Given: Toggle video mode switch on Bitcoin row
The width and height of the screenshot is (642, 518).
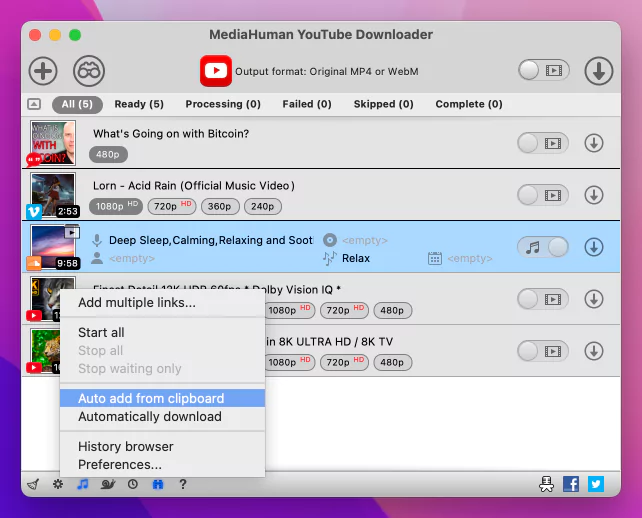Looking at the screenshot, I should 543,143.
